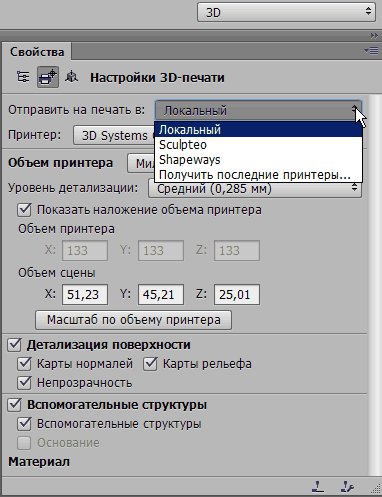Open the printer volume units dropdown
The width and height of the screenshot is (382, 497).
(x=141, y=163)
